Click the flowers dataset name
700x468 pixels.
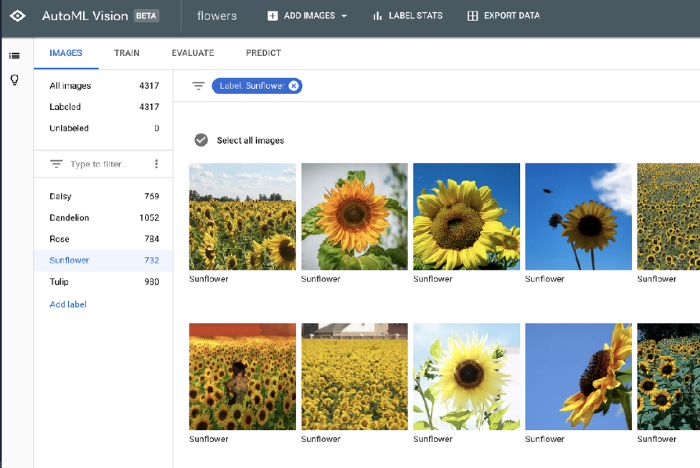pyautogui.click(x=217, y=16)
